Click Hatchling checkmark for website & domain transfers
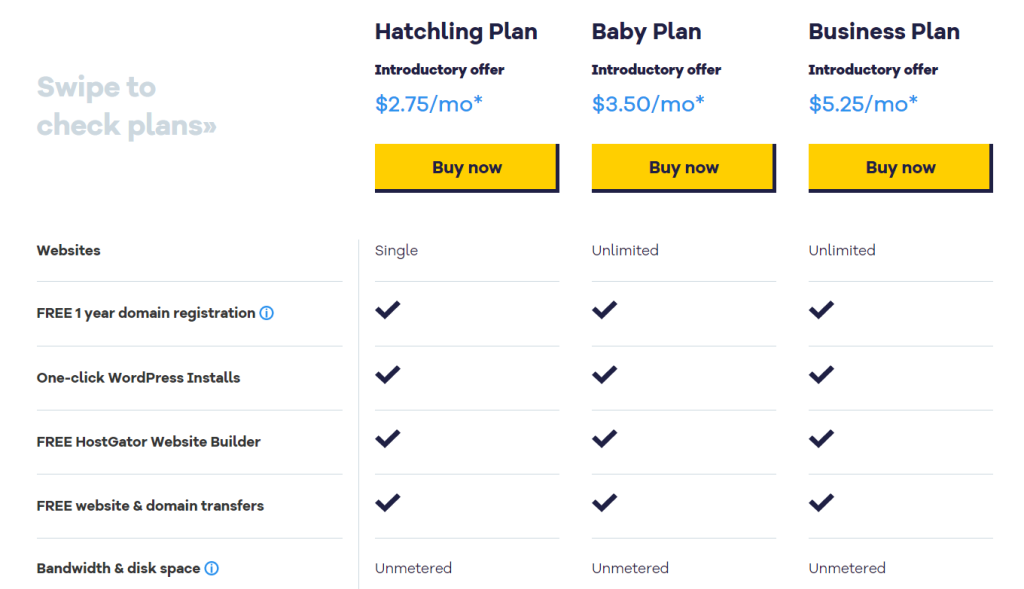 (x=387, y=502)
